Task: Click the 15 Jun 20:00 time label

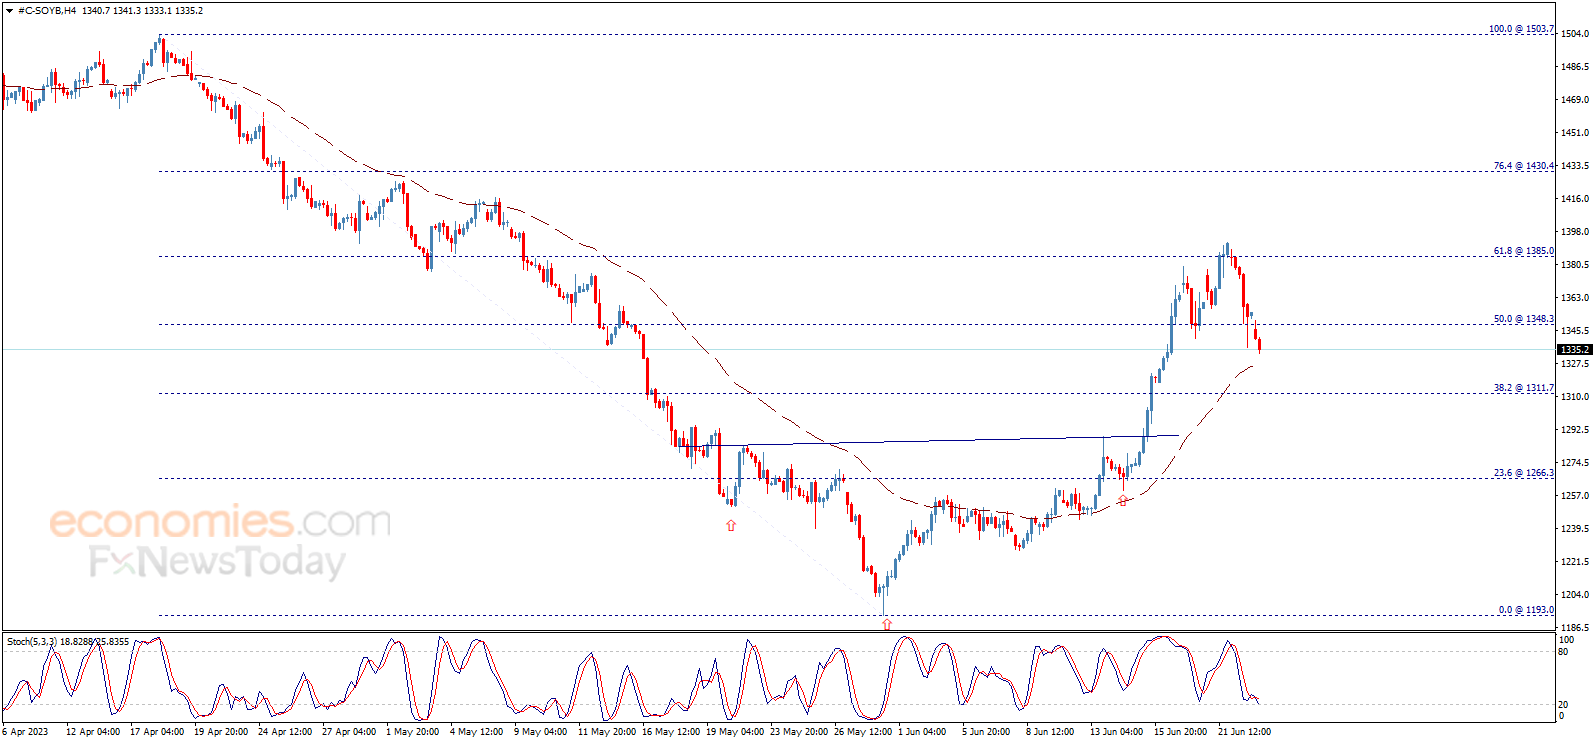Action: coord(1180,732)
